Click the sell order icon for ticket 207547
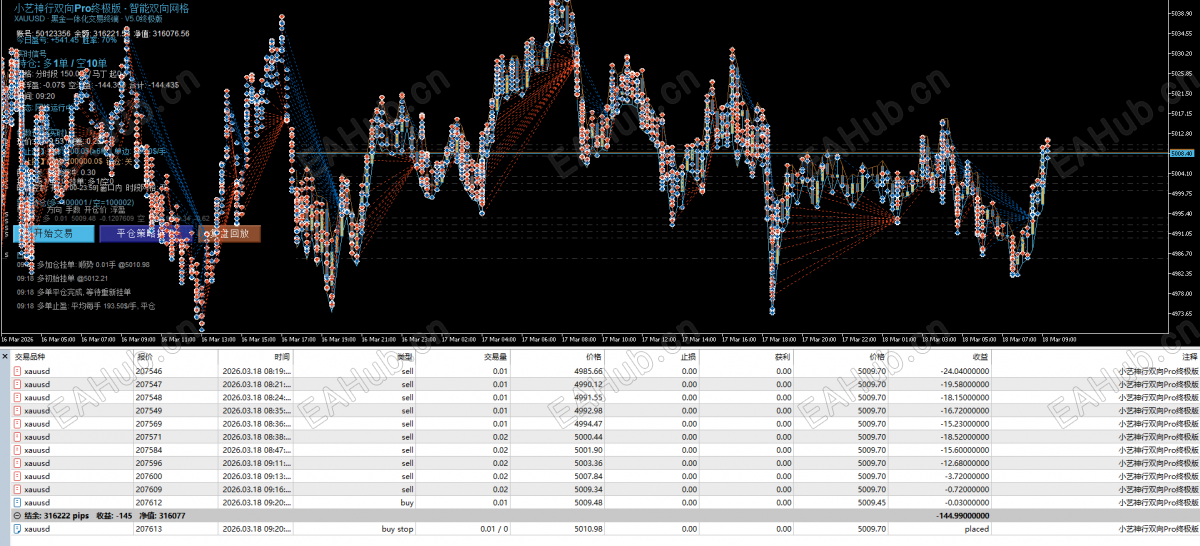The height and width of the screenshot is (546, 1200). click(17, 384)
